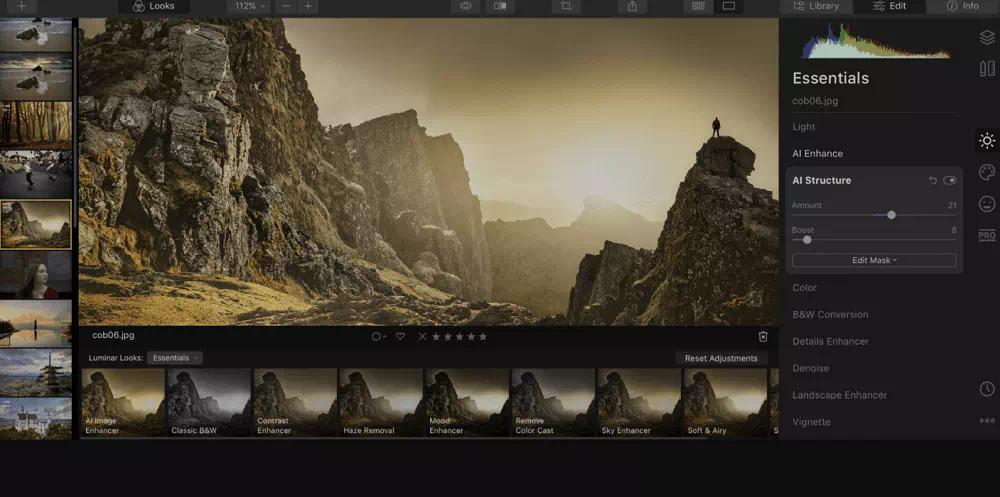The height and width of the screenshot is (497, 1000).
Task: Apply the Remove Color Cast look
Action: [x=554, y=403]
